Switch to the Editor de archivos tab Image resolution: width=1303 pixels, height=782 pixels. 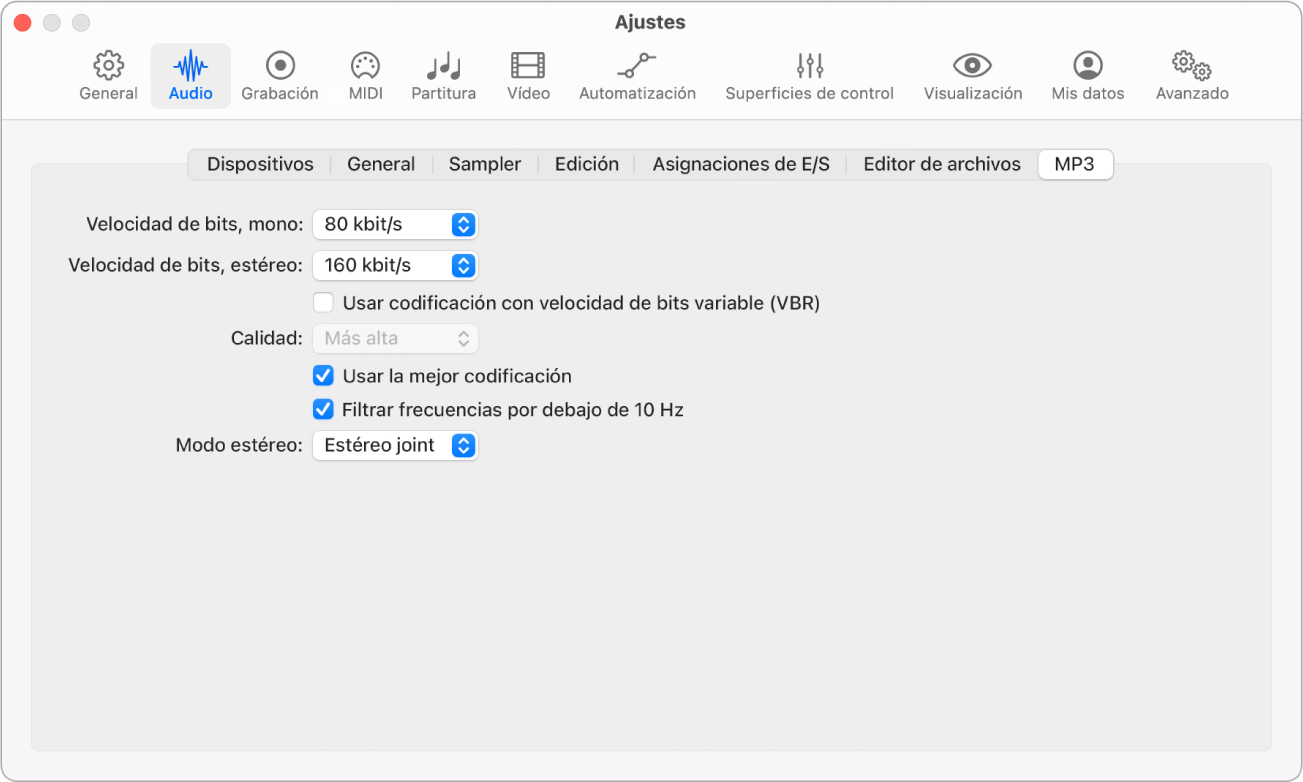(942, 164)
